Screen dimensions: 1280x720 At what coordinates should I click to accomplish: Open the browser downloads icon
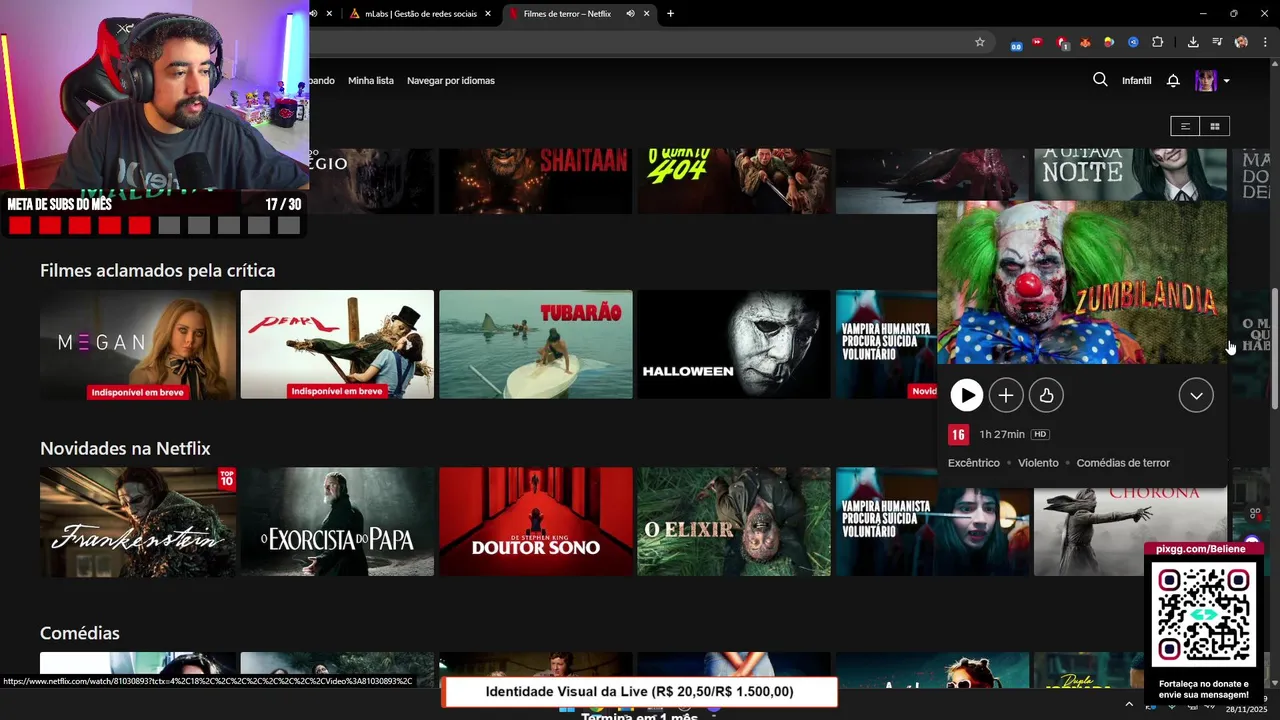click(1193, 42)
